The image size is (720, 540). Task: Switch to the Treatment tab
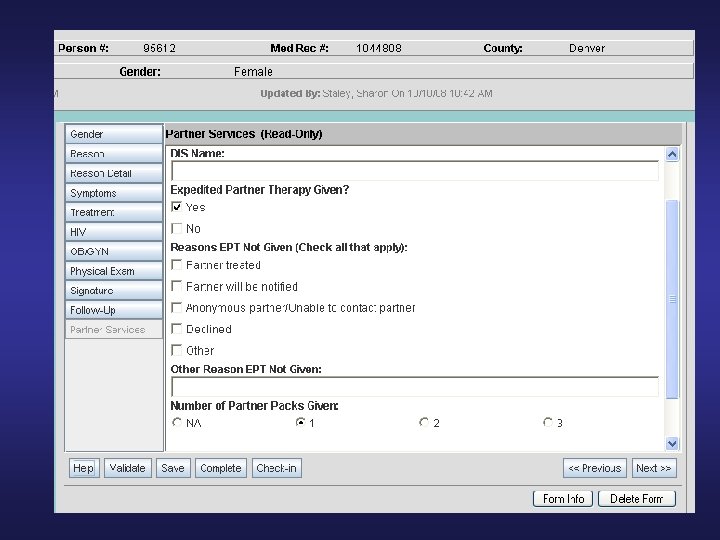[114, 213]
